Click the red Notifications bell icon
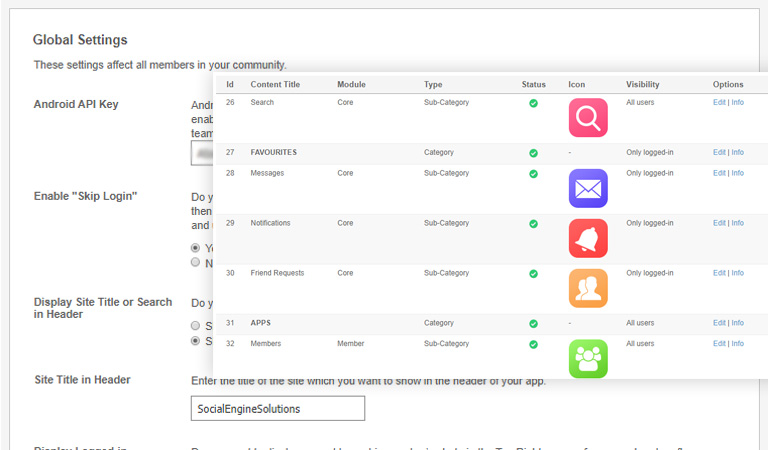This screenshot has width=768, height=450. 588,238
